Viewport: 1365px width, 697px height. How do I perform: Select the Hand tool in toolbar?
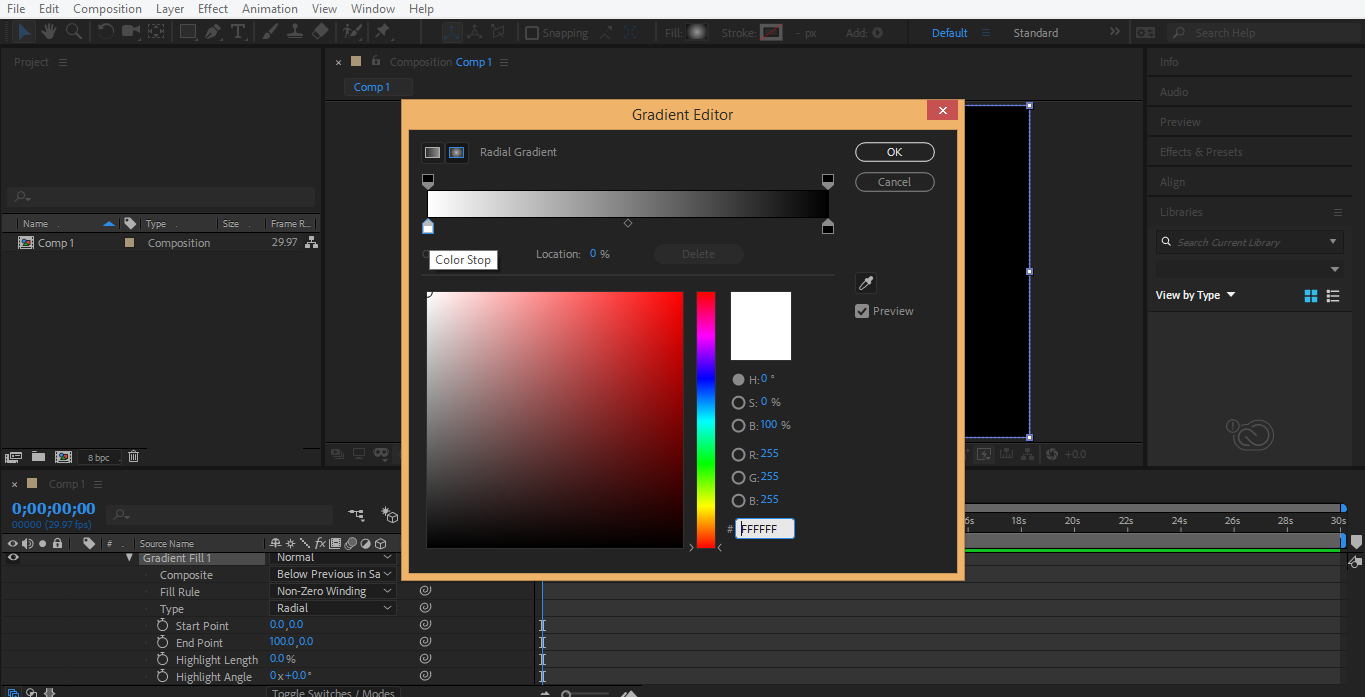48,32
